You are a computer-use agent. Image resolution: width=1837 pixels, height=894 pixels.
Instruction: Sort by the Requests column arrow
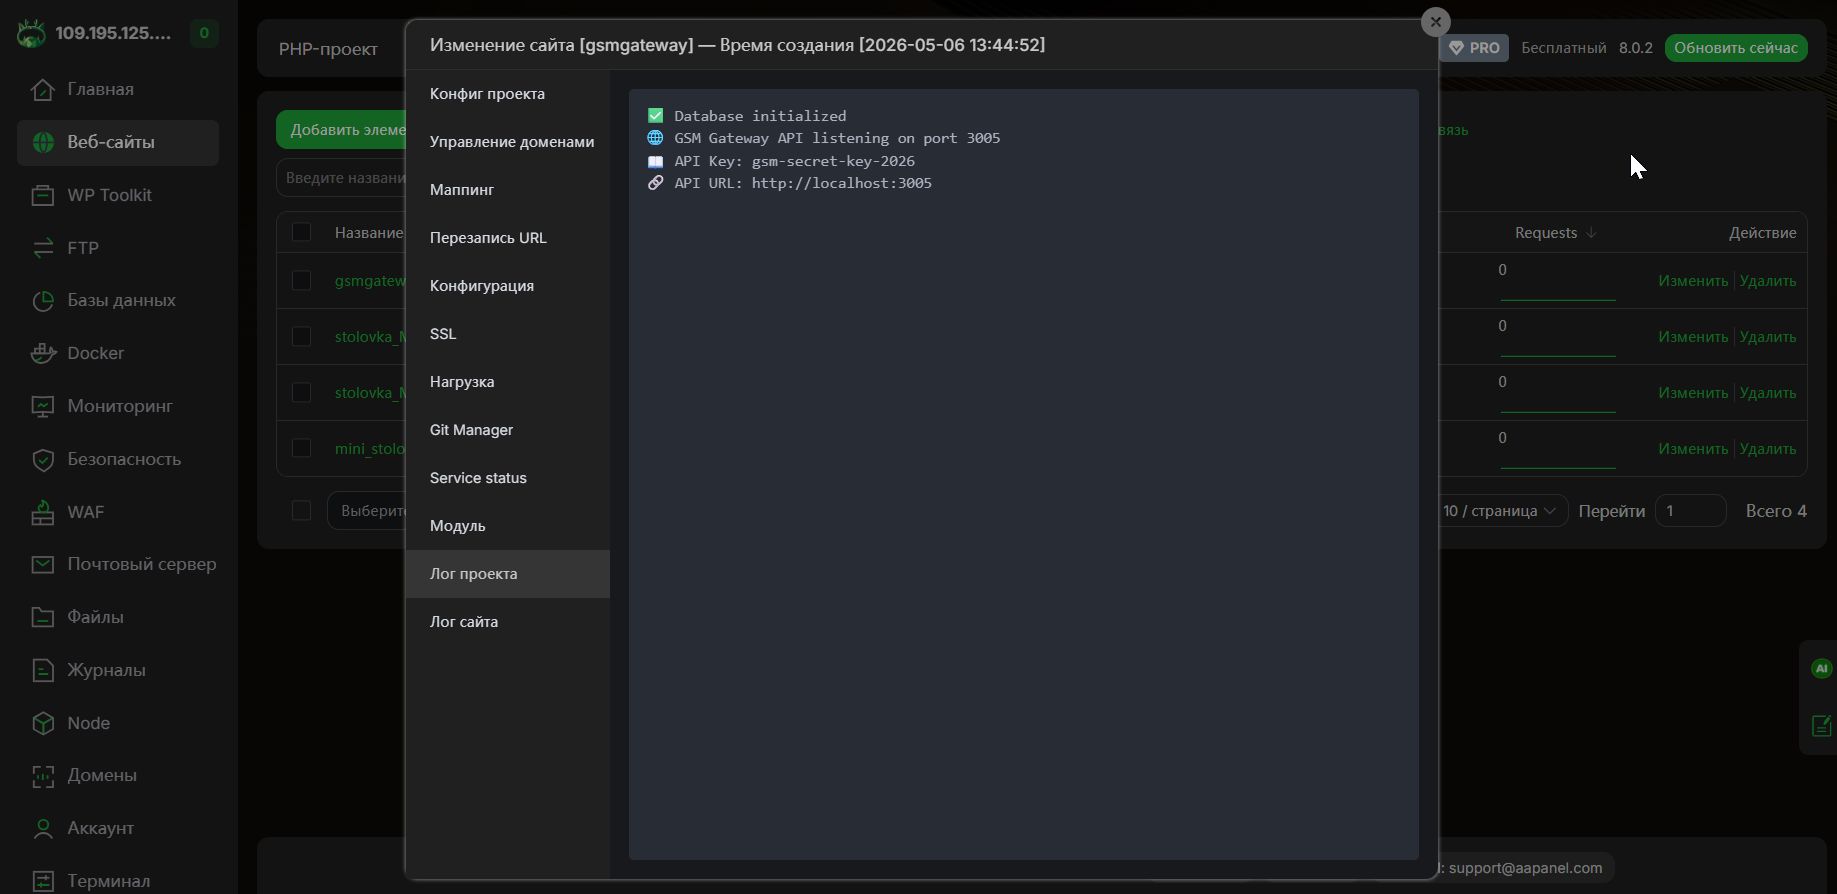pyautogui.click(x=1591, y=233)
